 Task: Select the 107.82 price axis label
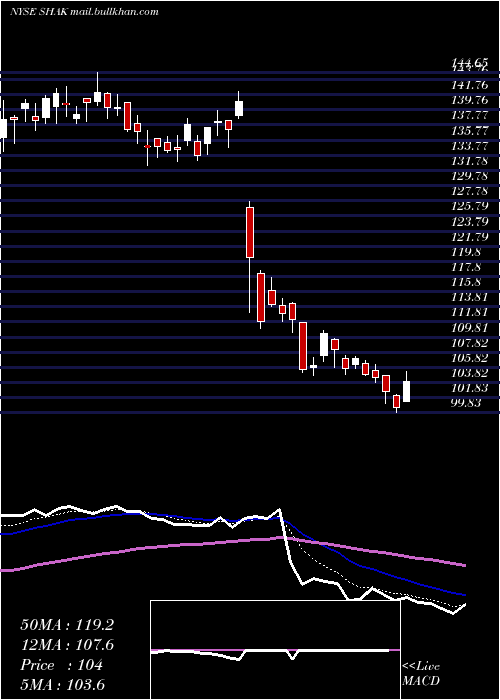[x=469, y=343]
